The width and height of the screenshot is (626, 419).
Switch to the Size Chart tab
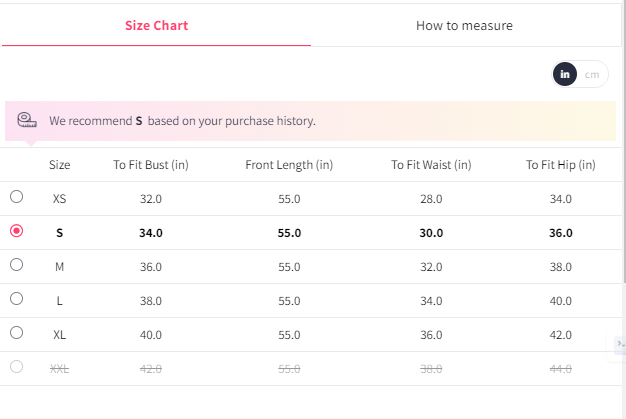coord(156,25)
